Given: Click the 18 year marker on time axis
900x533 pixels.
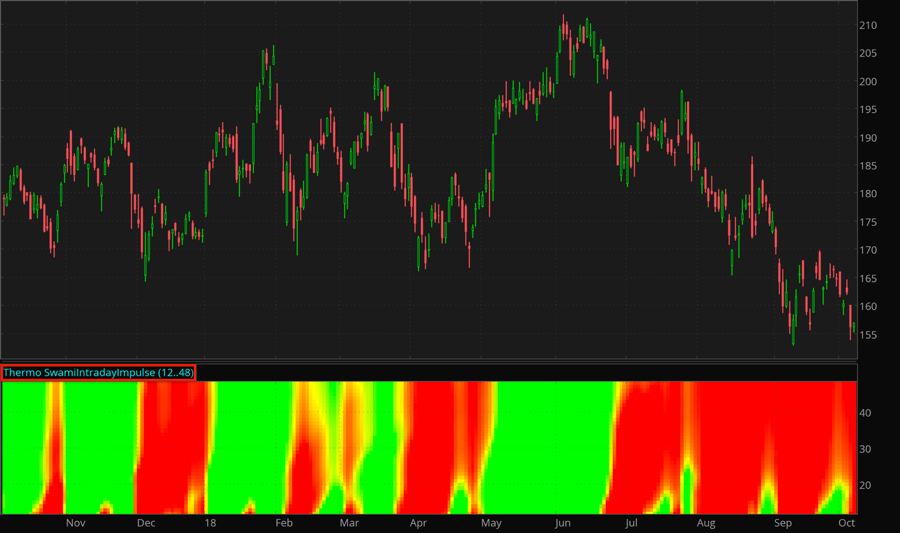Looking at the screenshot, I should point(210,523).
